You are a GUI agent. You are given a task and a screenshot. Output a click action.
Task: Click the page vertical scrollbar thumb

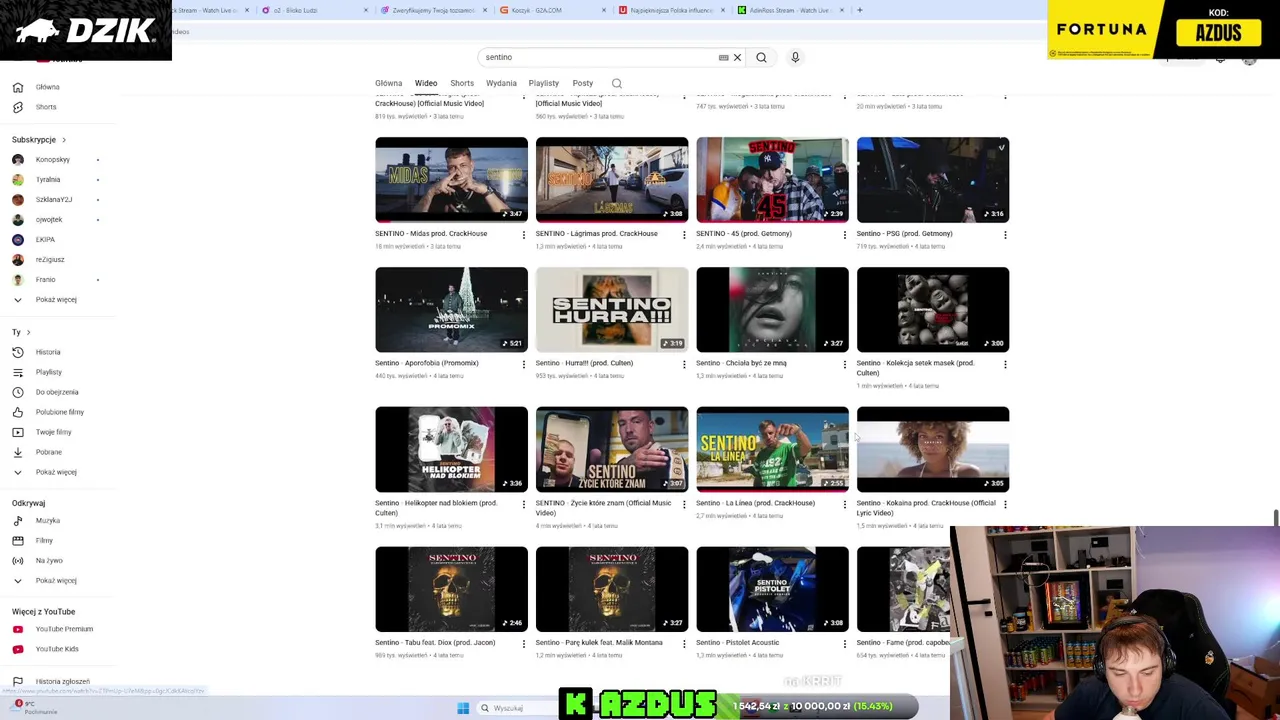(x=1275, y=517)
